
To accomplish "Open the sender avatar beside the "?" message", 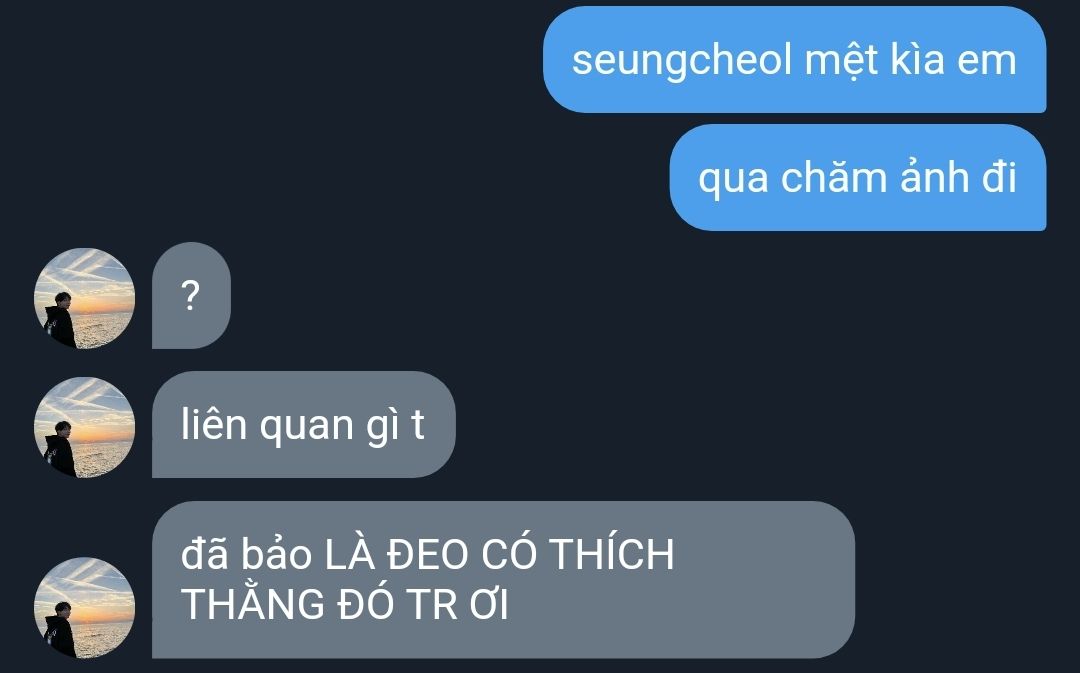I will (x=85, y=298).
